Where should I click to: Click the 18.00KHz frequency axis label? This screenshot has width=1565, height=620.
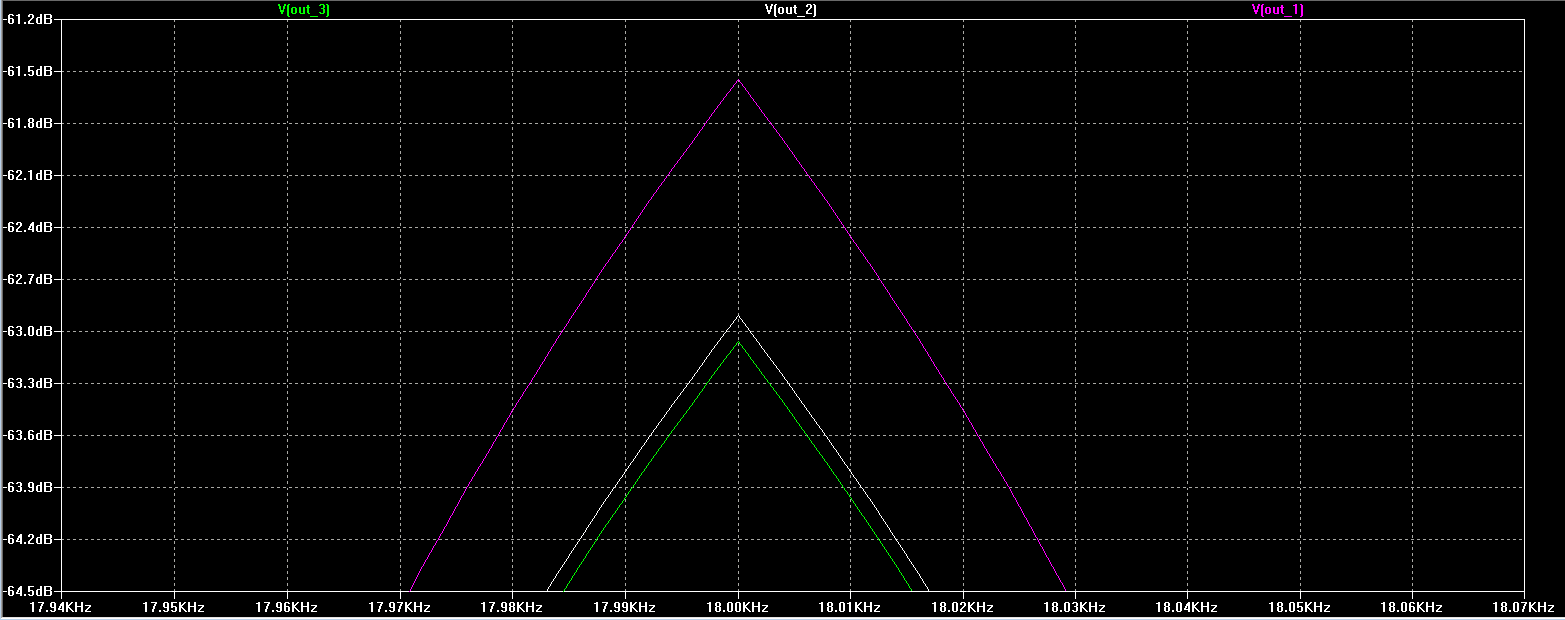[738, 607]
